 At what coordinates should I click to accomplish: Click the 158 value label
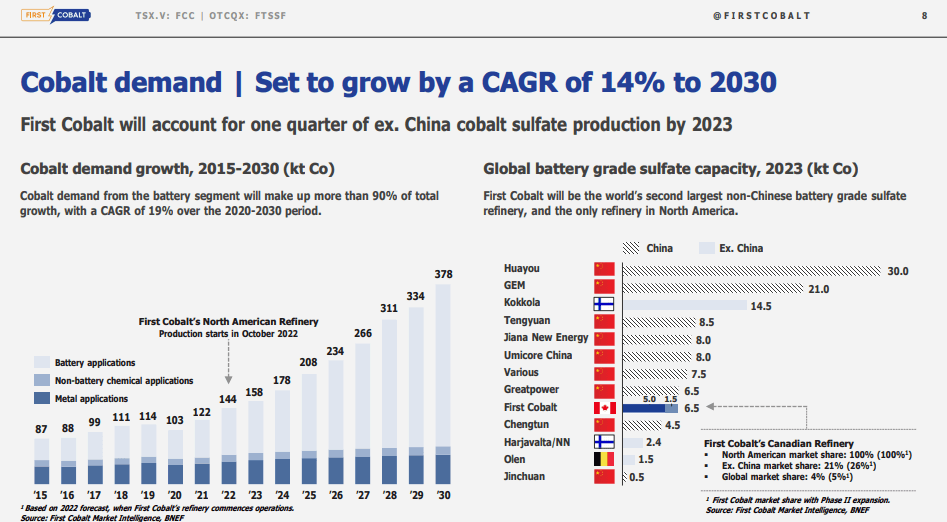pyautogui.click(x=254, y=392)
